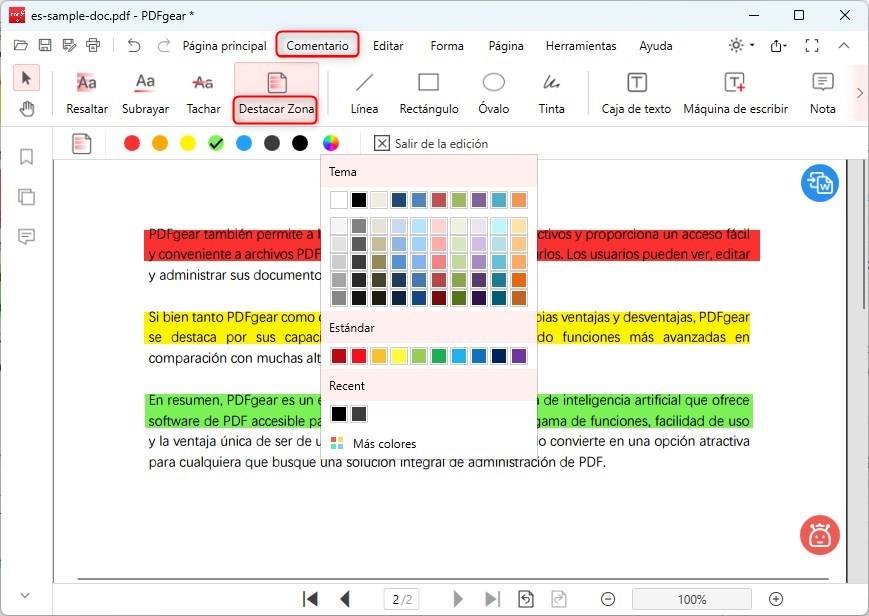The height and width of the screenshot is (616, 869).
Task: Open the brightness theme dropdown
Action: pyautogui.click(x=742, y=45)
